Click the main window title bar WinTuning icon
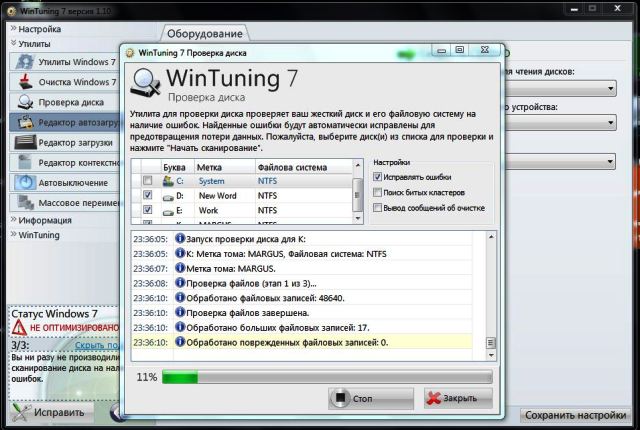Viewport: 640px width, 430px height. coord(12,11)
